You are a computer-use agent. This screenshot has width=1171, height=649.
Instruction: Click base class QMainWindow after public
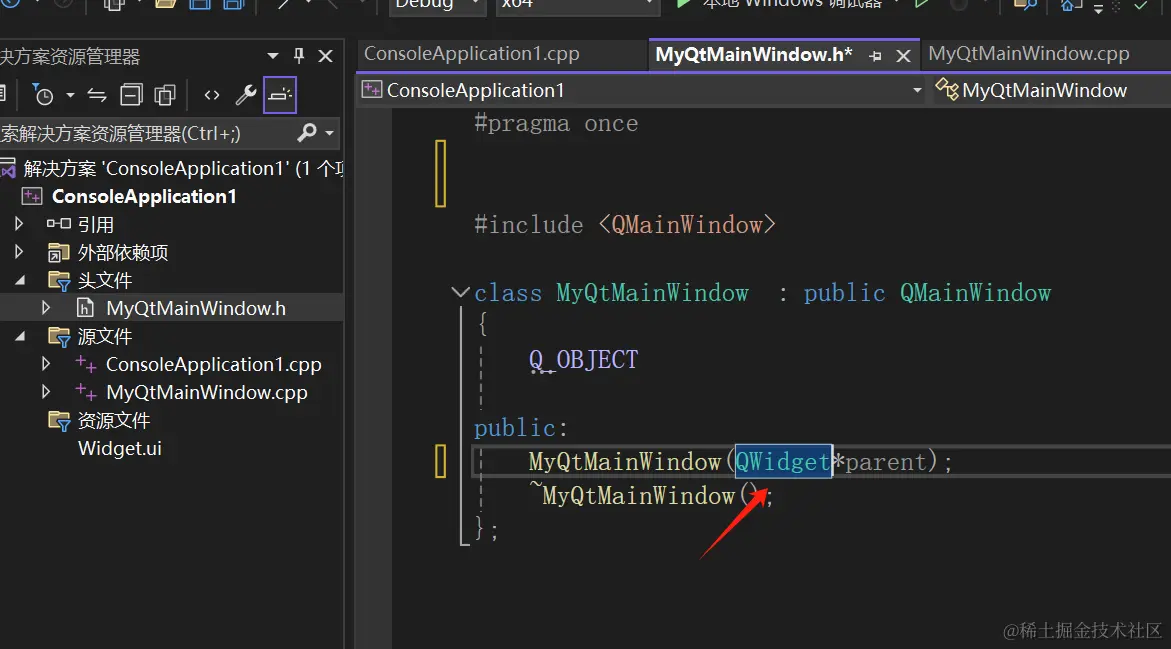pos(975,293)
